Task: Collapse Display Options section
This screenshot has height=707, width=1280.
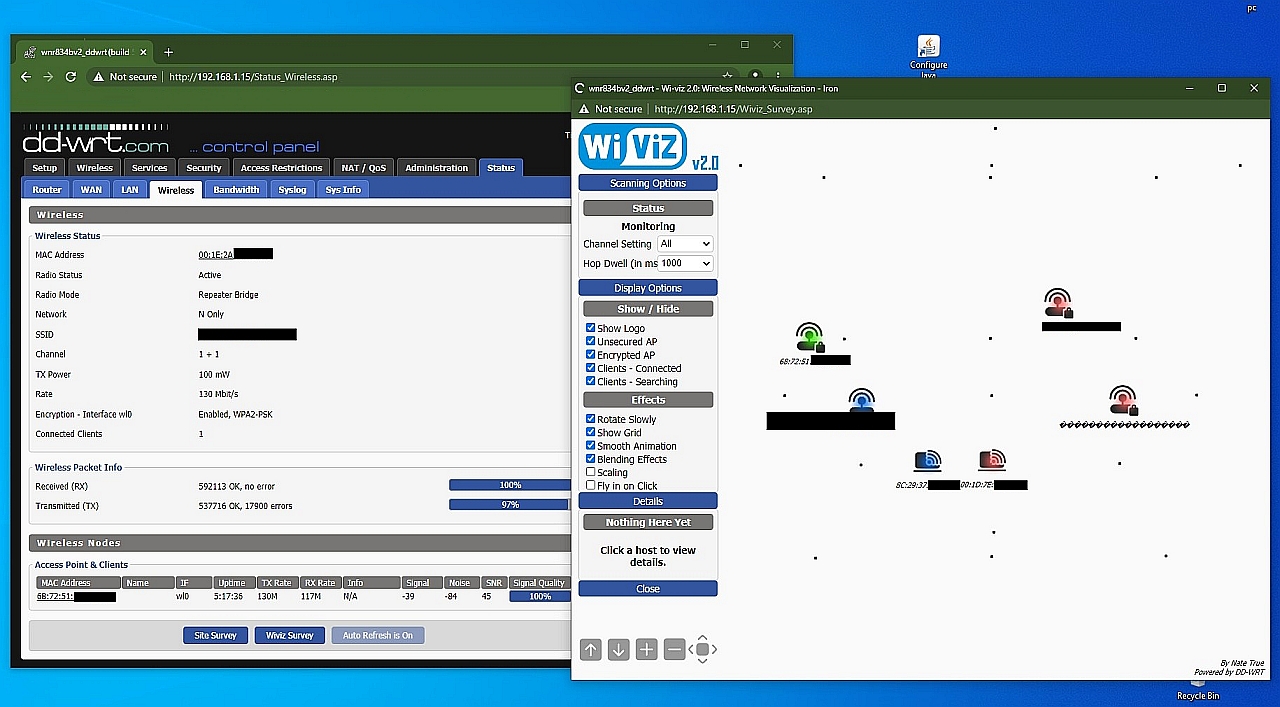Action: coord(648,288)
